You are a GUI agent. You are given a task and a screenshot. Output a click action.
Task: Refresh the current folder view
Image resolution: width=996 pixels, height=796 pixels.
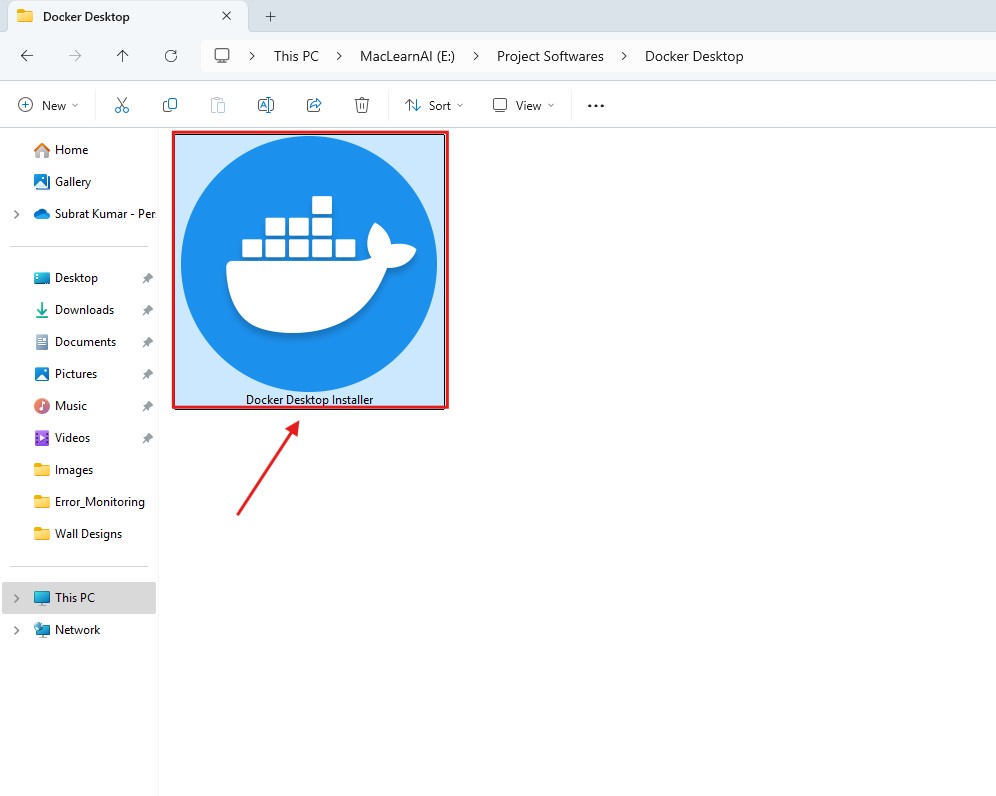pos(171,56)
